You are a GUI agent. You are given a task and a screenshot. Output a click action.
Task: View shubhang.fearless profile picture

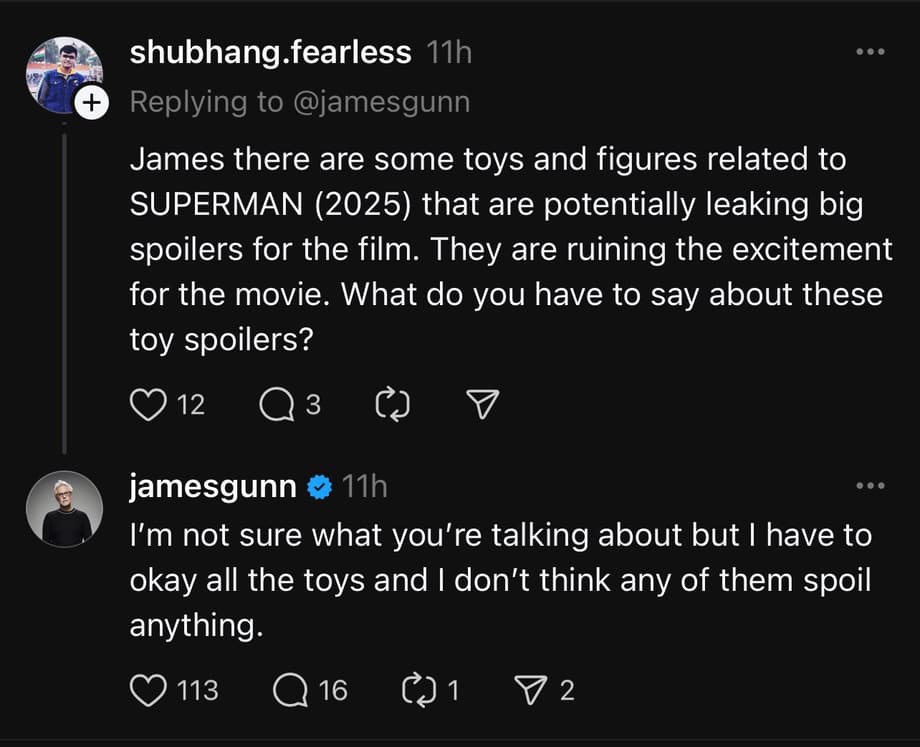63,75
